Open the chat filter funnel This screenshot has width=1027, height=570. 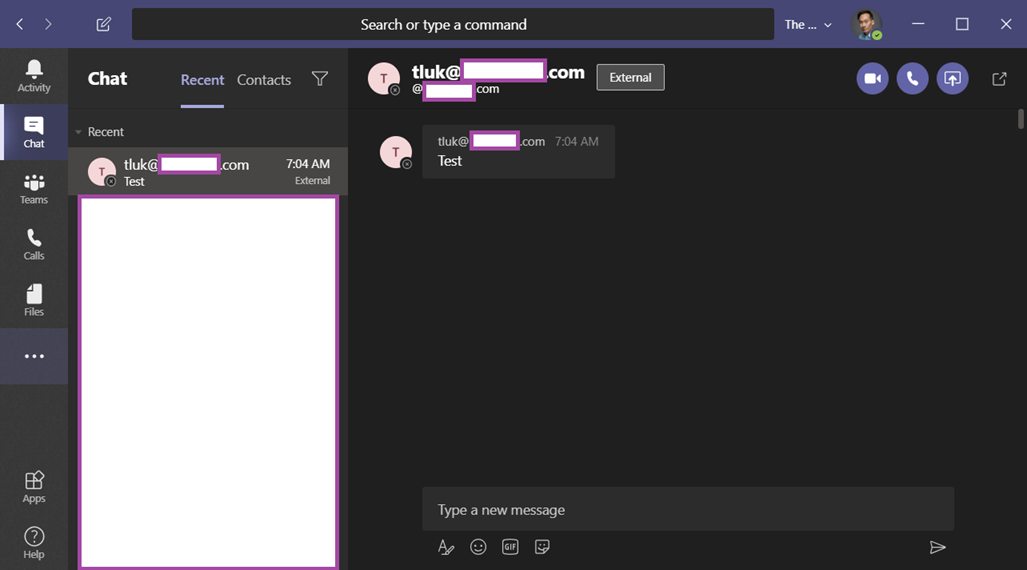point(320,79)
